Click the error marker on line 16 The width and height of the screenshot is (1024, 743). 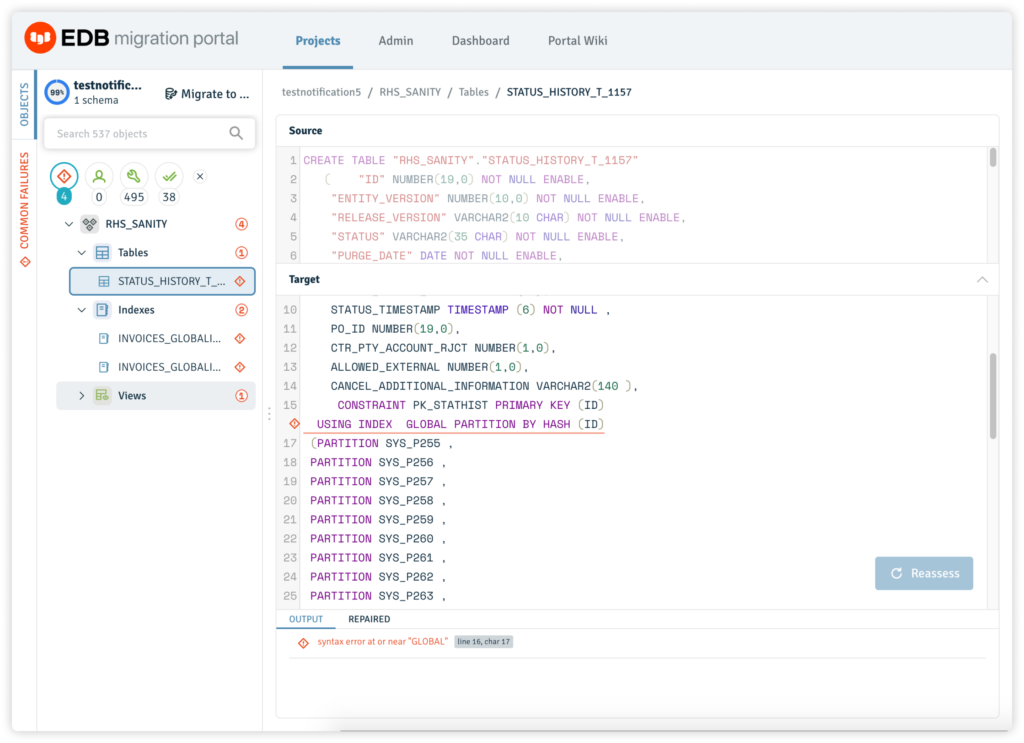click(295, 424)
